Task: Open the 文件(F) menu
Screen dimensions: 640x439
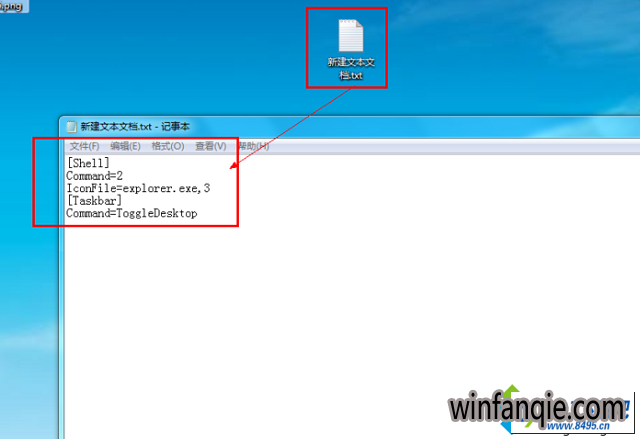Action: tap(84, 146)
